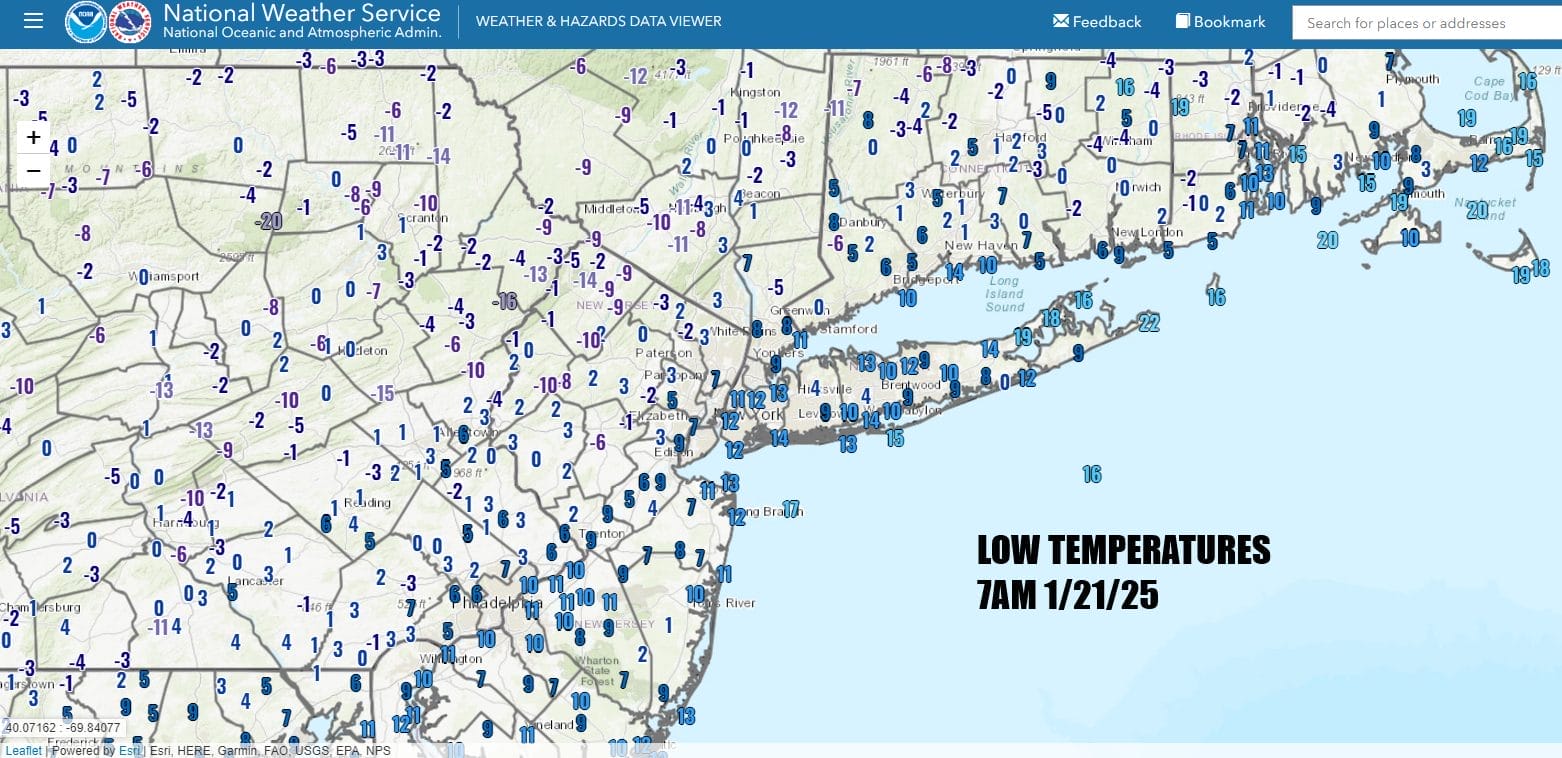Click the 17 marker near Long Branch
1562x758 pixels.
click(x=791, y=509)
